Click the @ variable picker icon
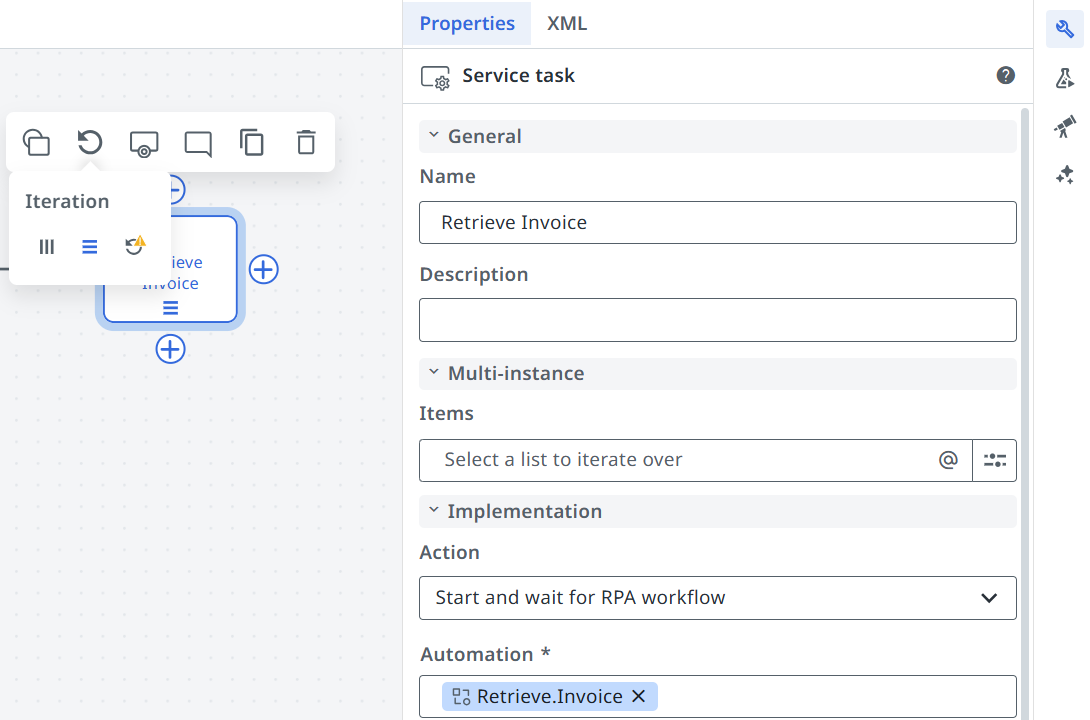 [948, 459]
